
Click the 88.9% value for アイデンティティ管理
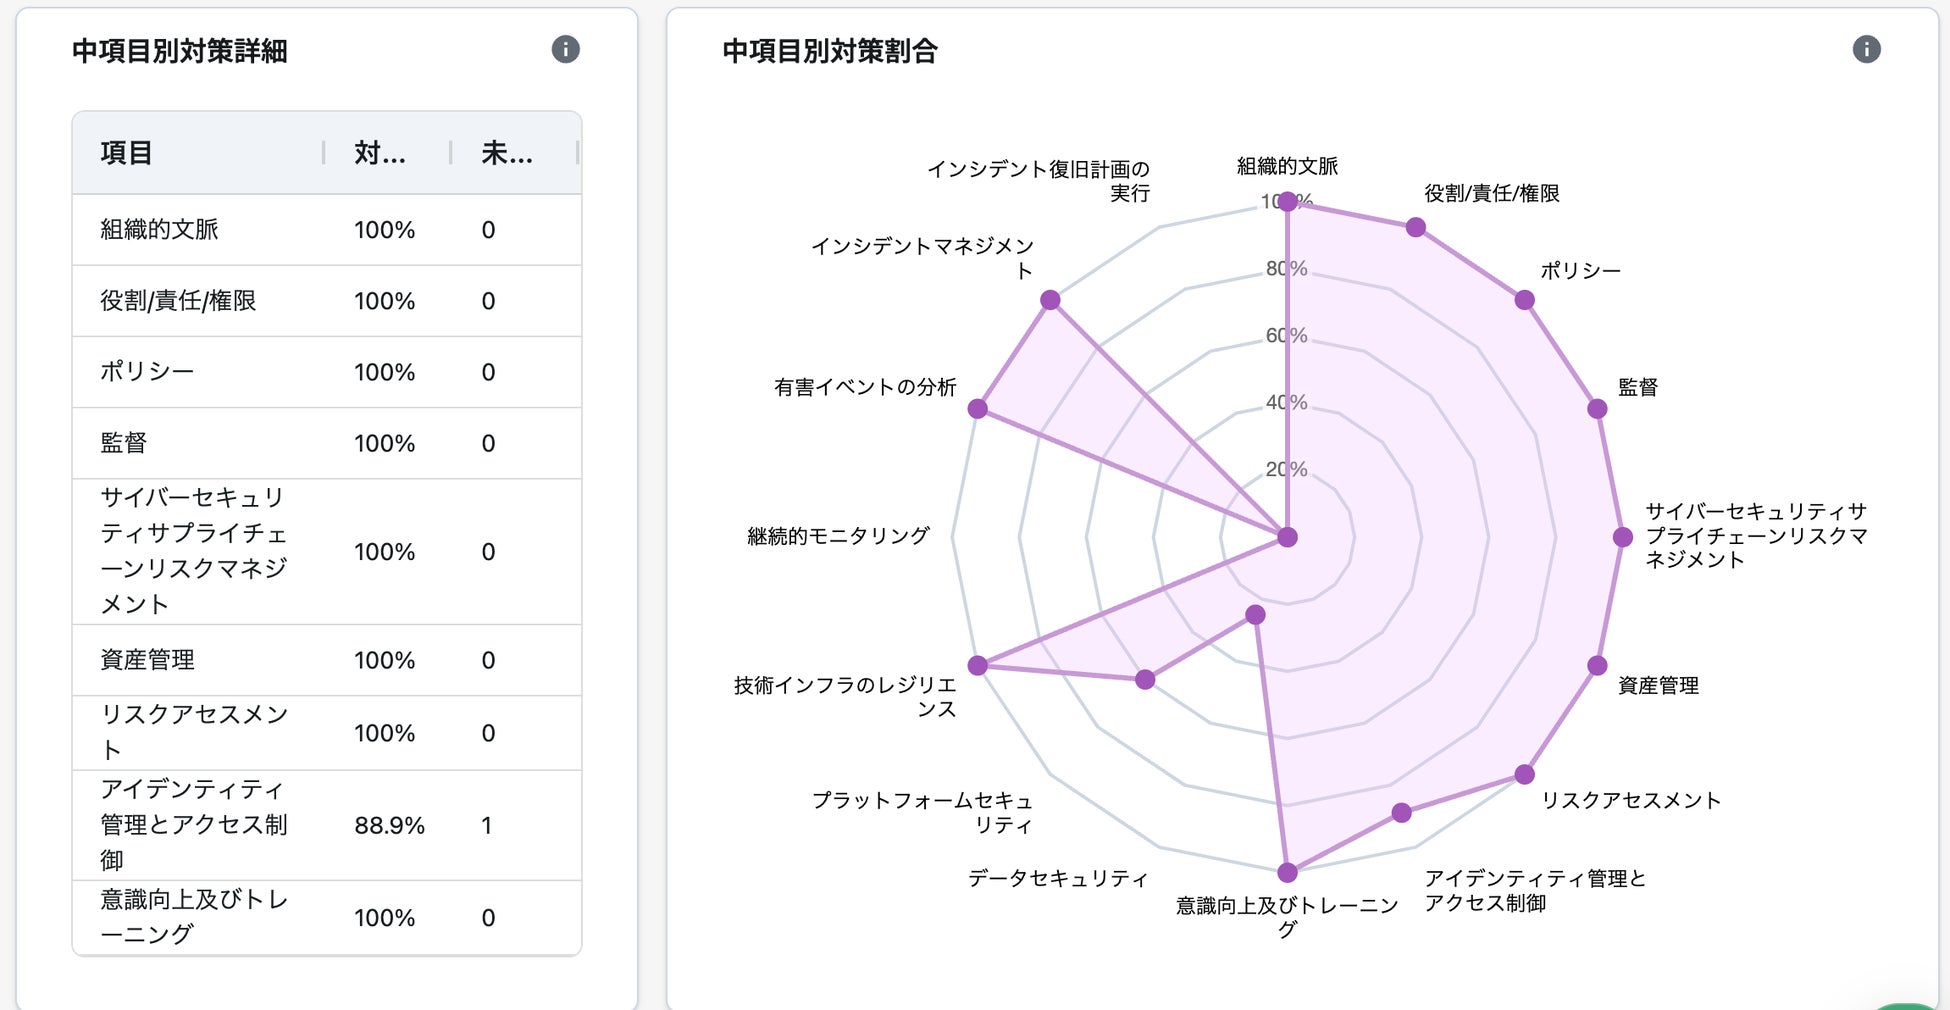389,826
